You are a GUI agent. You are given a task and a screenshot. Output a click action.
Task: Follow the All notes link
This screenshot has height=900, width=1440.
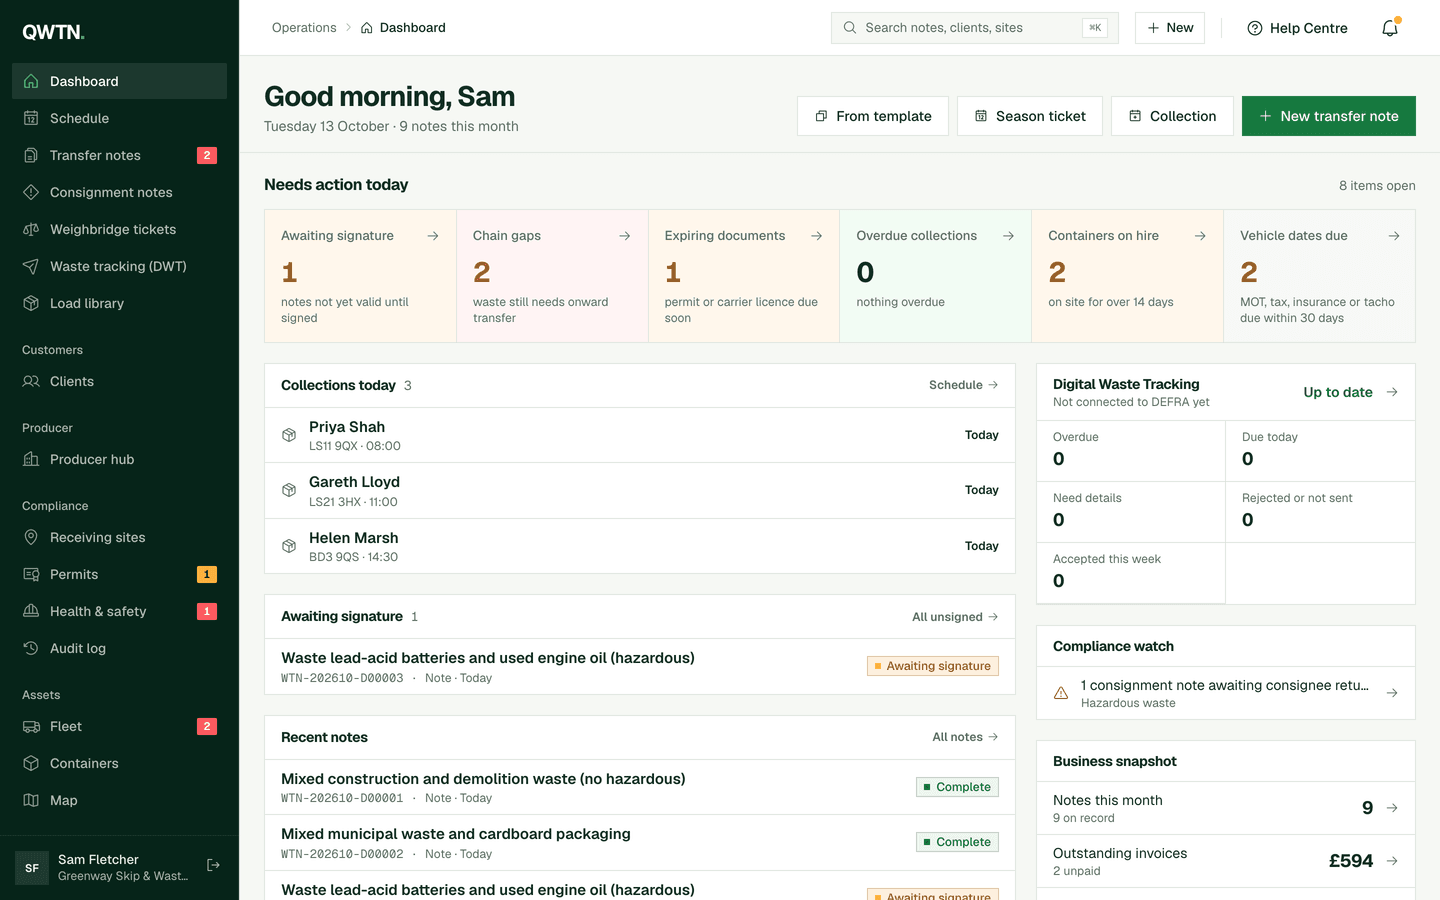pyautogui.click(x=965, y=737)
